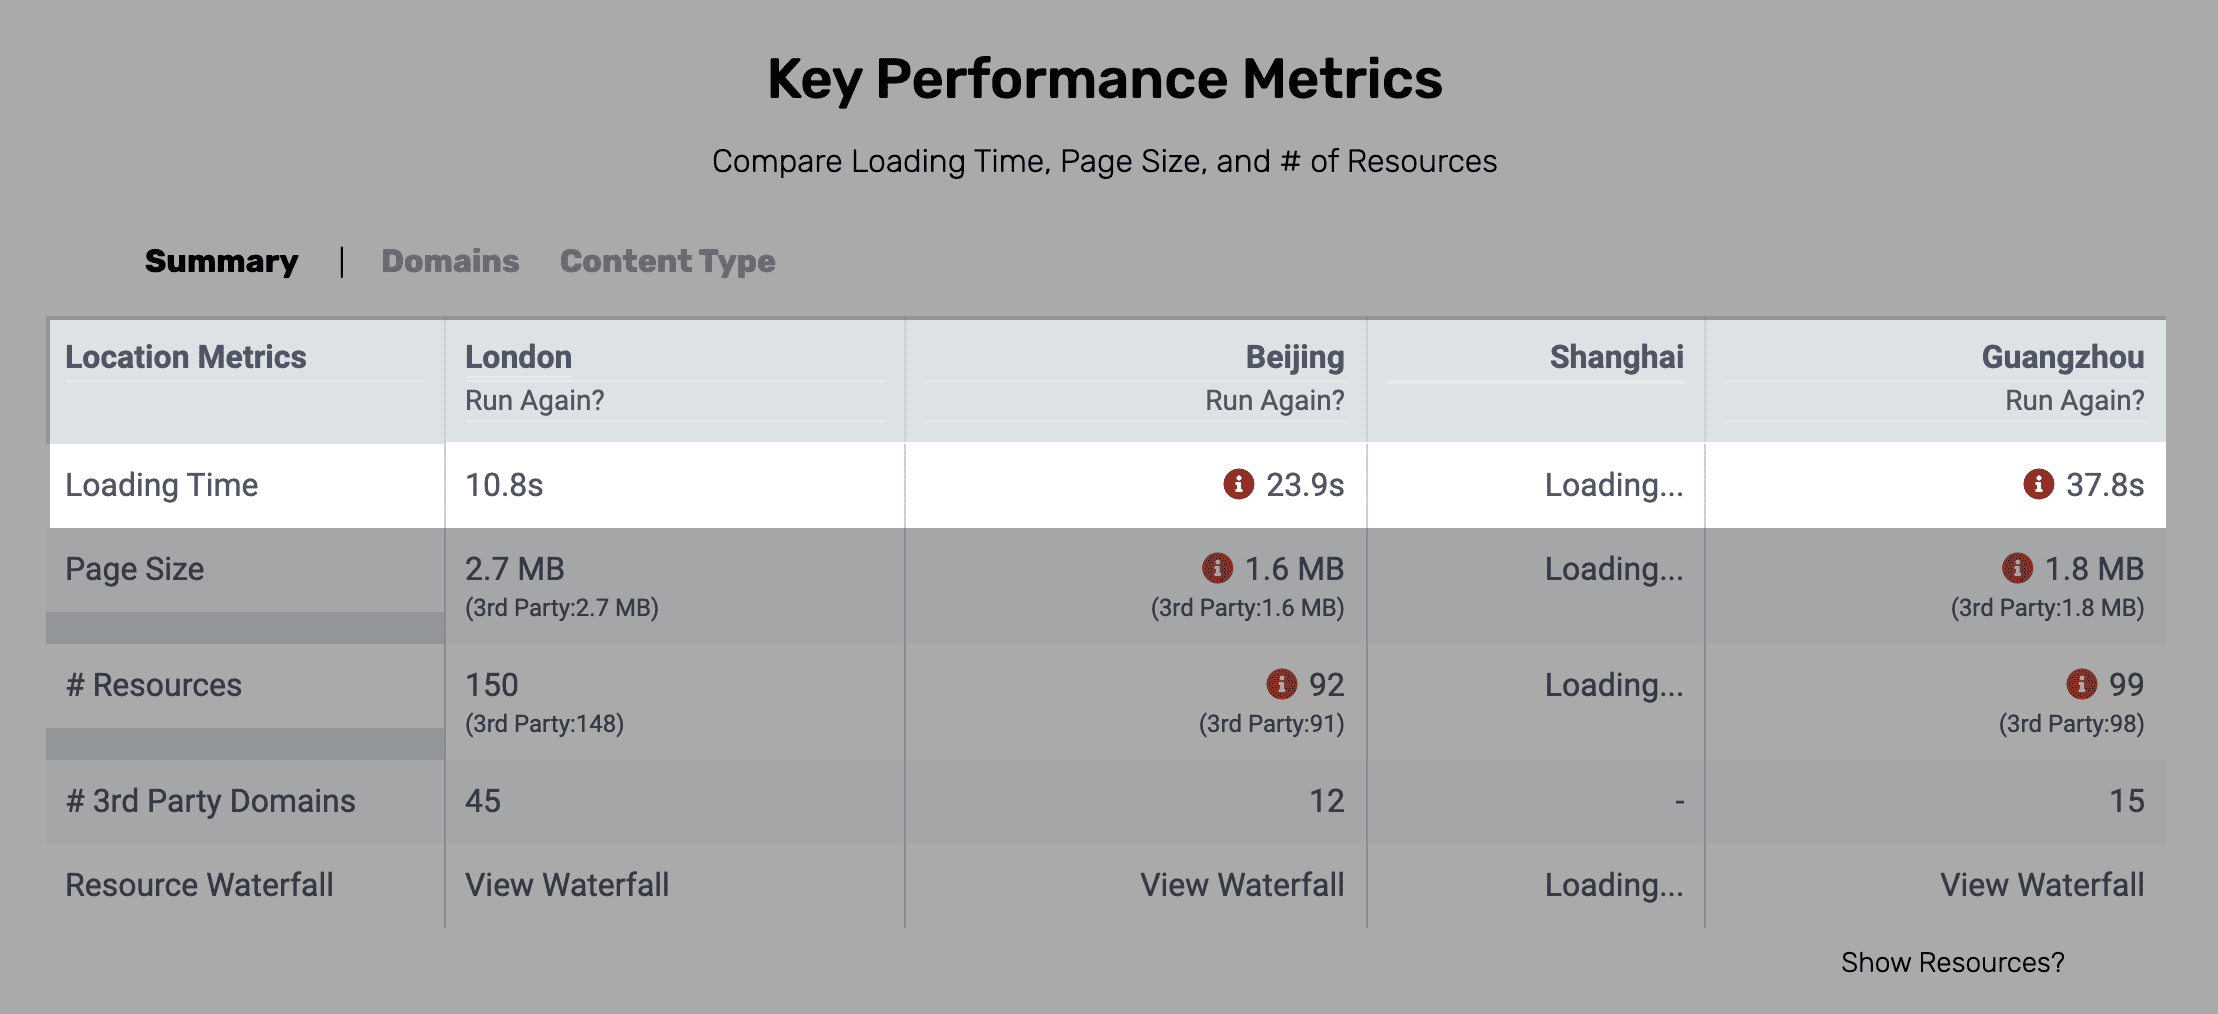Run the Guangzhou test again
The image size is (2218, 1014).
click(x=2074, y=400)
